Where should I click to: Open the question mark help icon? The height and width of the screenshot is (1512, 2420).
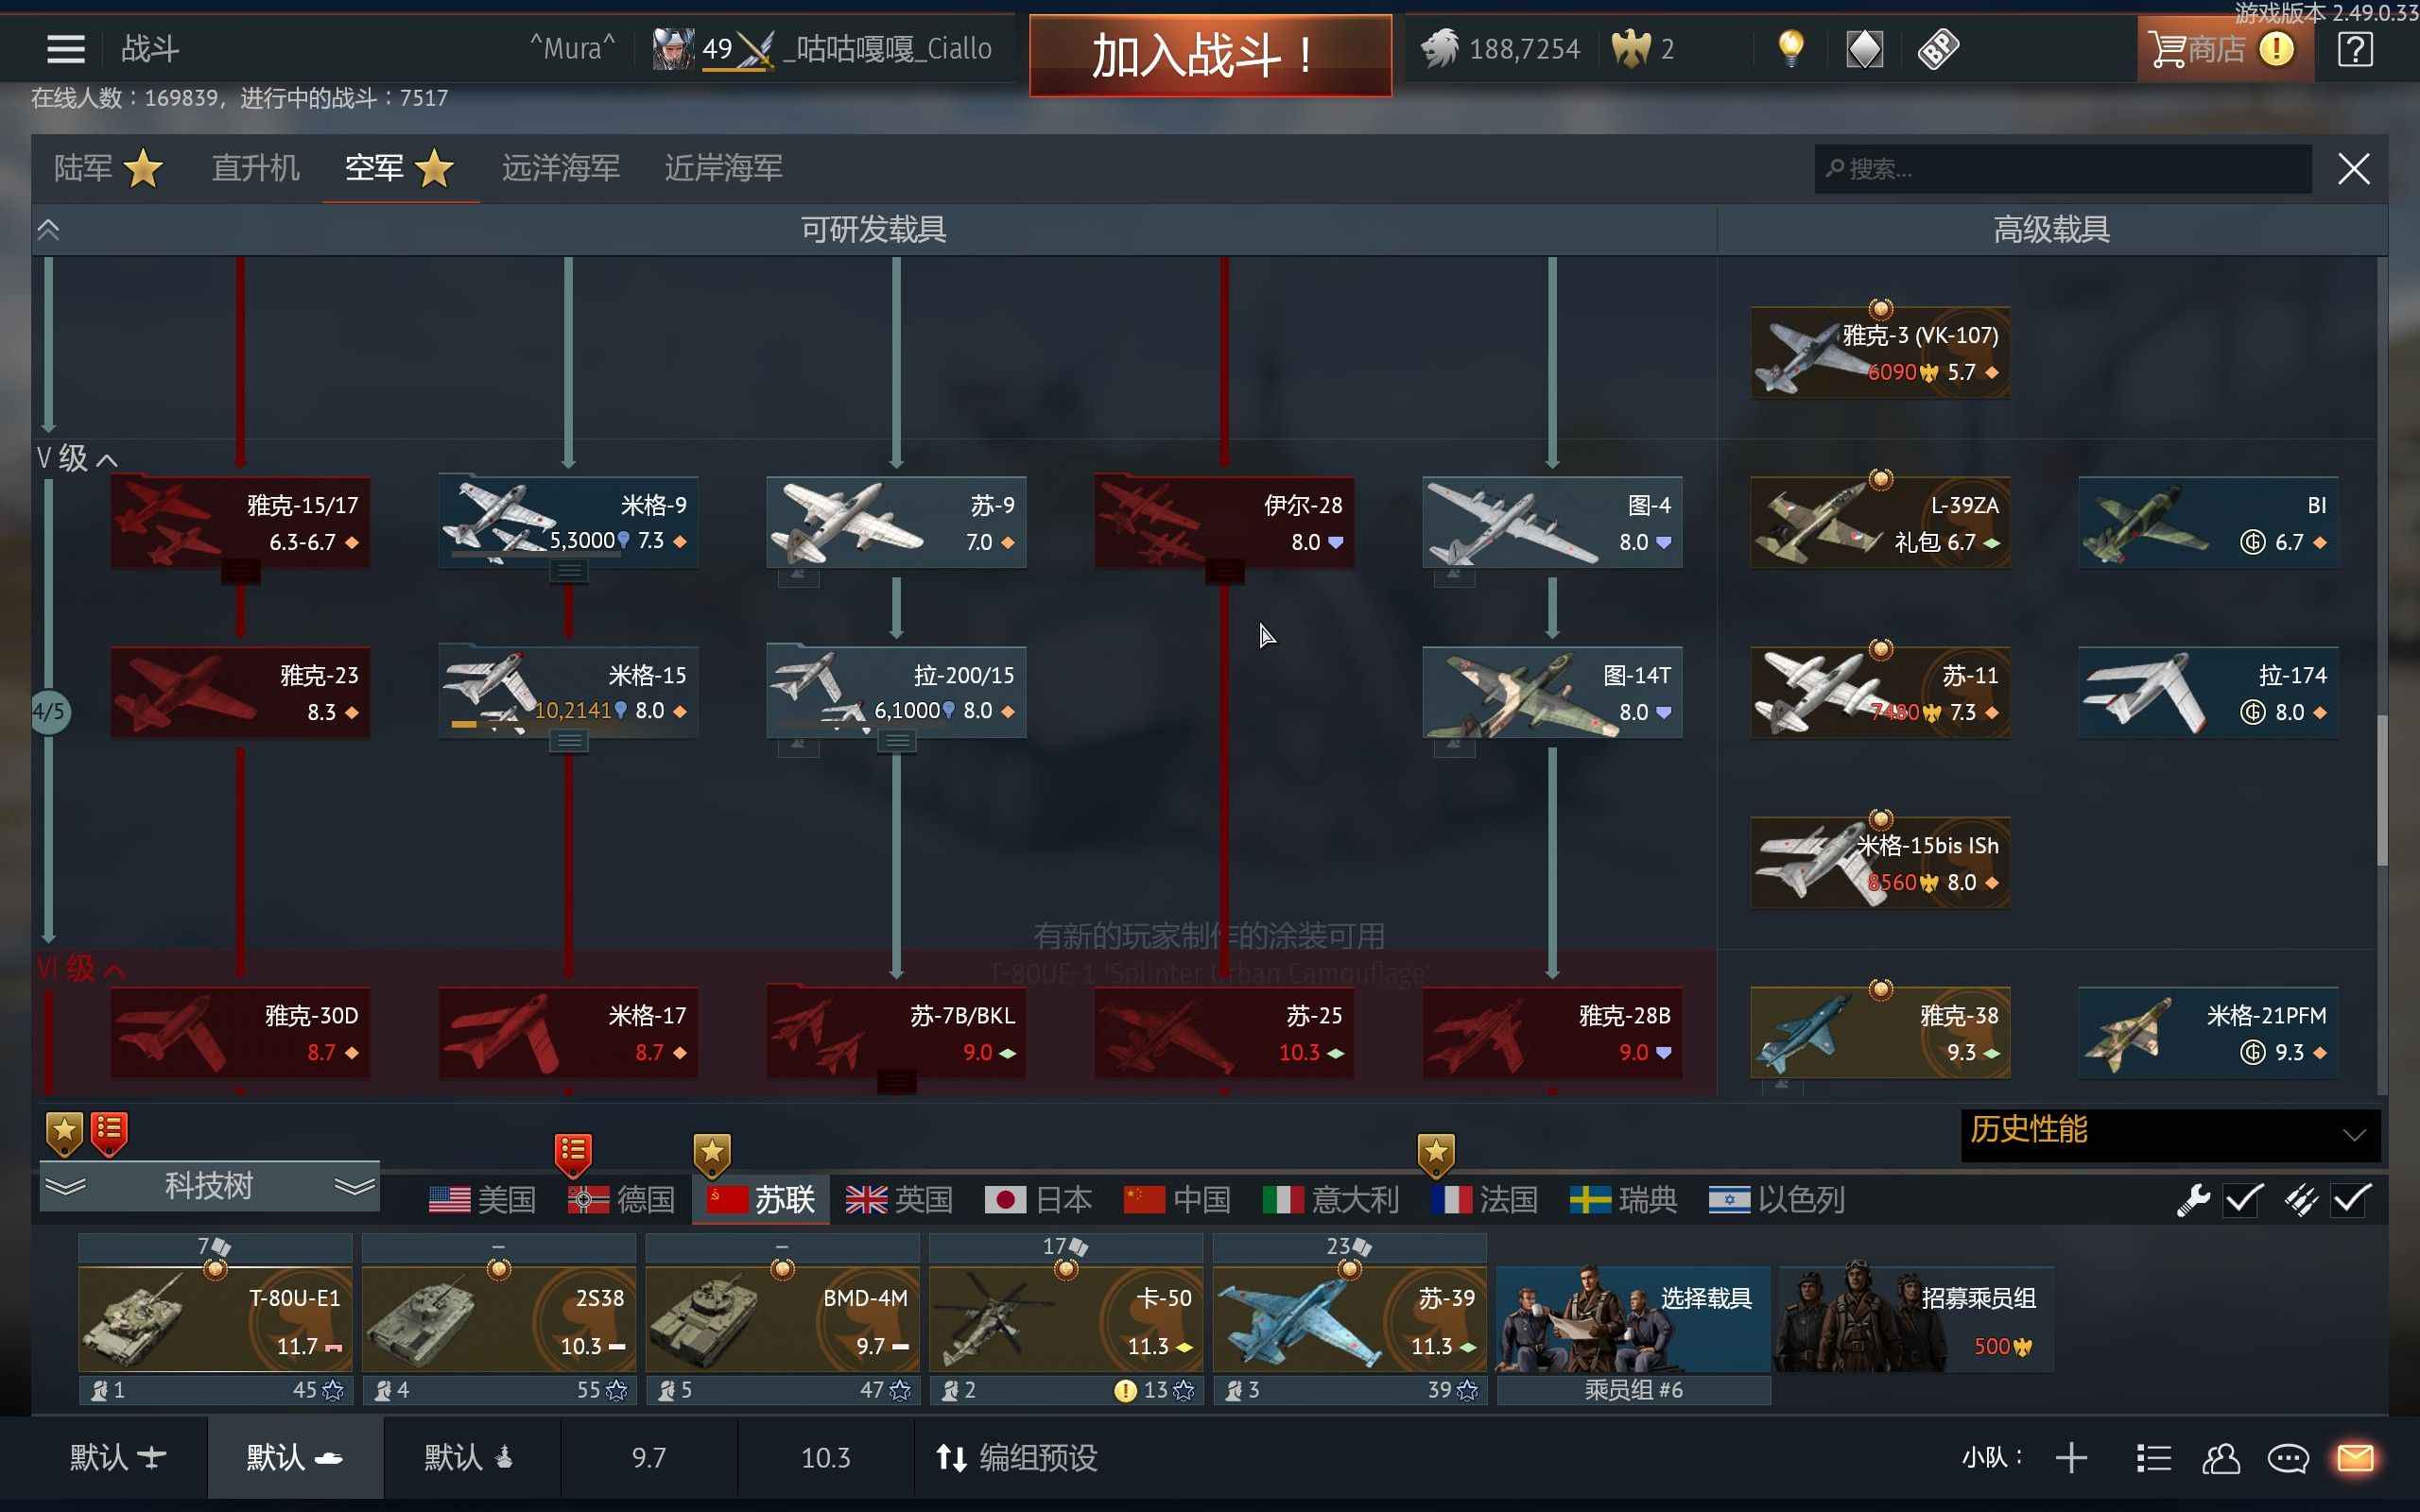(x=2355, y=48)
